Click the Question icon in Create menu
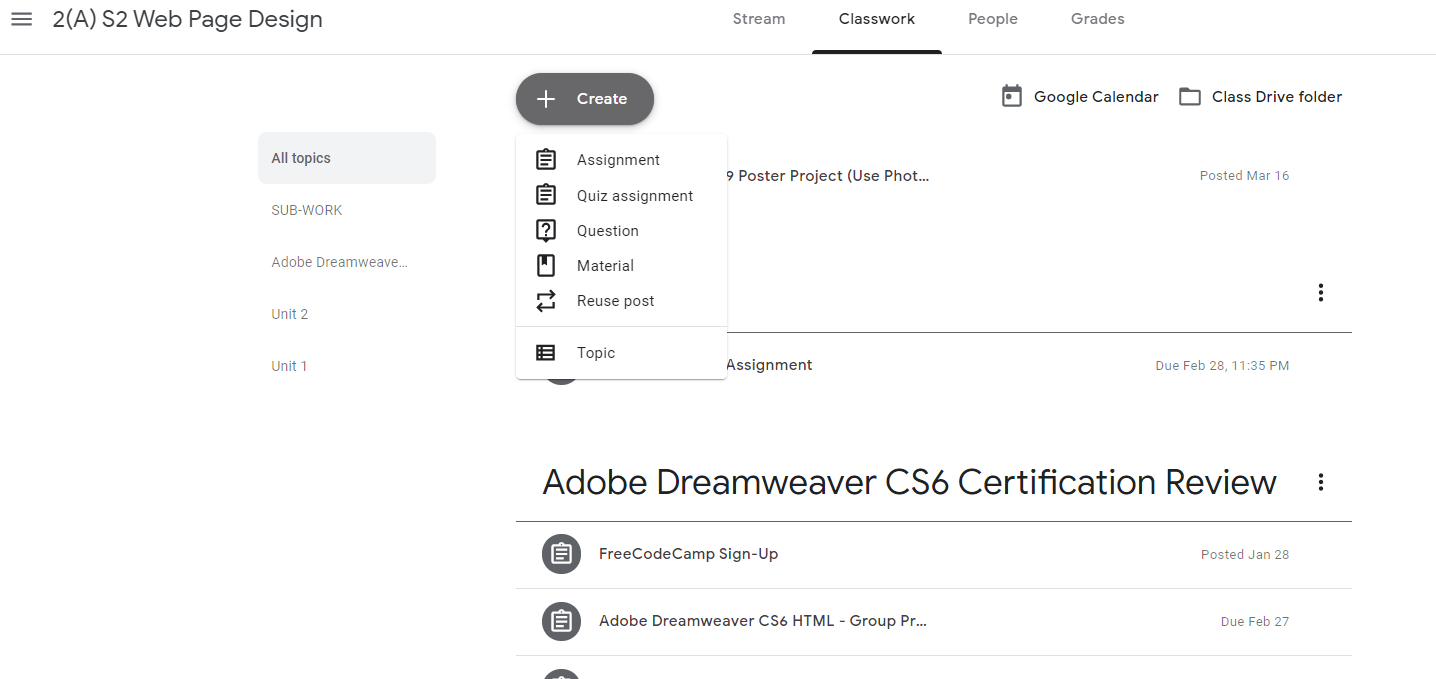 pos(545,231)
